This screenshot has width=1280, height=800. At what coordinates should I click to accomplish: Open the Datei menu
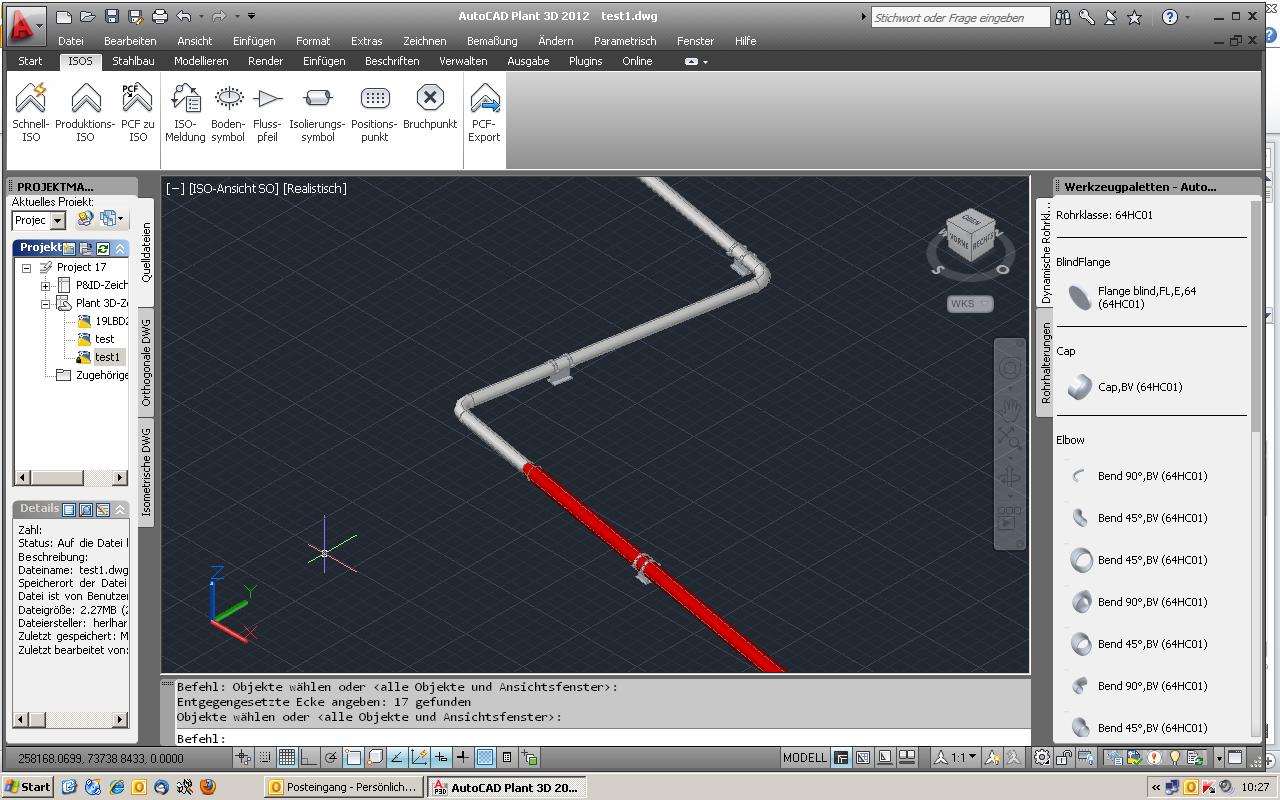pyautogui.click(x=71, y=41)
